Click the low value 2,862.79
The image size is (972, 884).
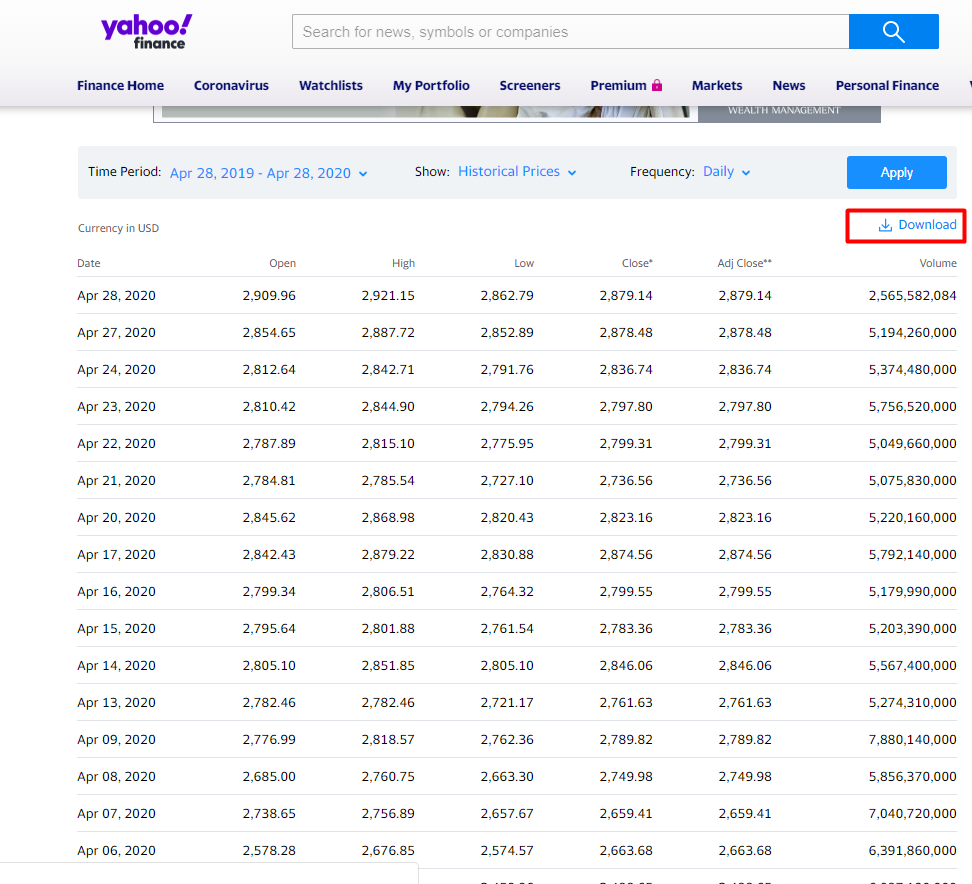[507, 296]
